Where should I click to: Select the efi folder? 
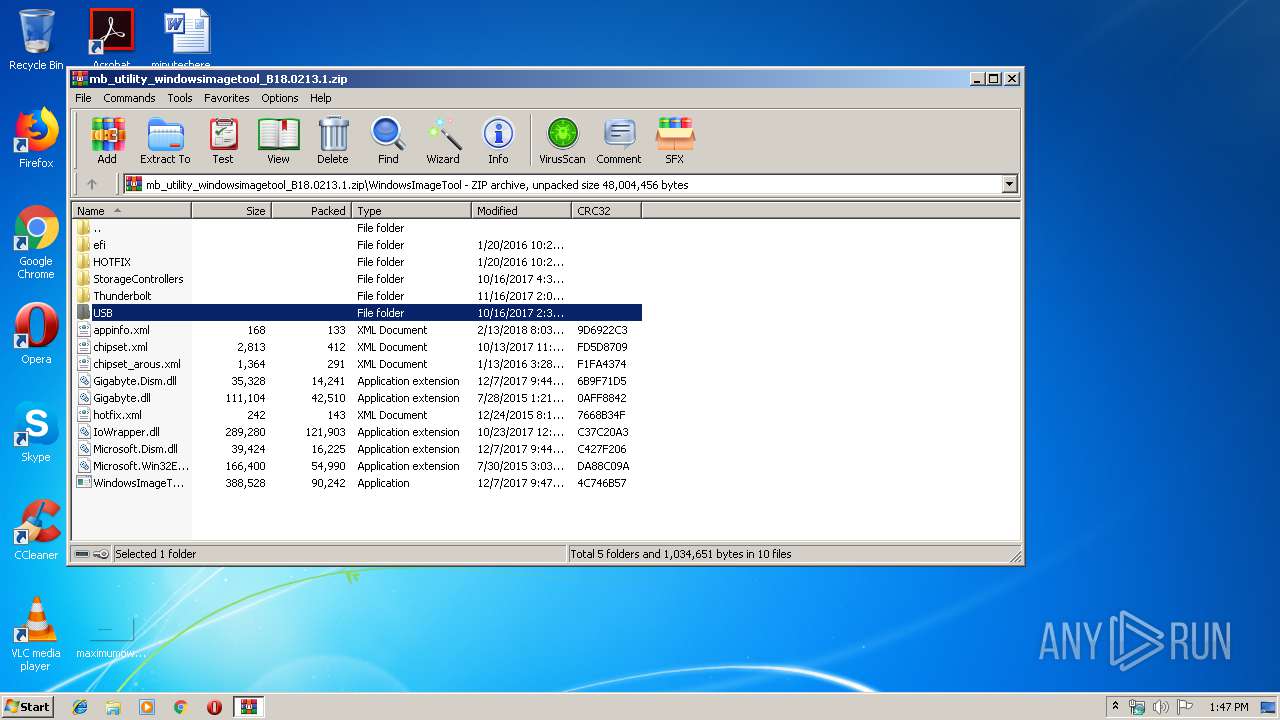pos(357,245)
